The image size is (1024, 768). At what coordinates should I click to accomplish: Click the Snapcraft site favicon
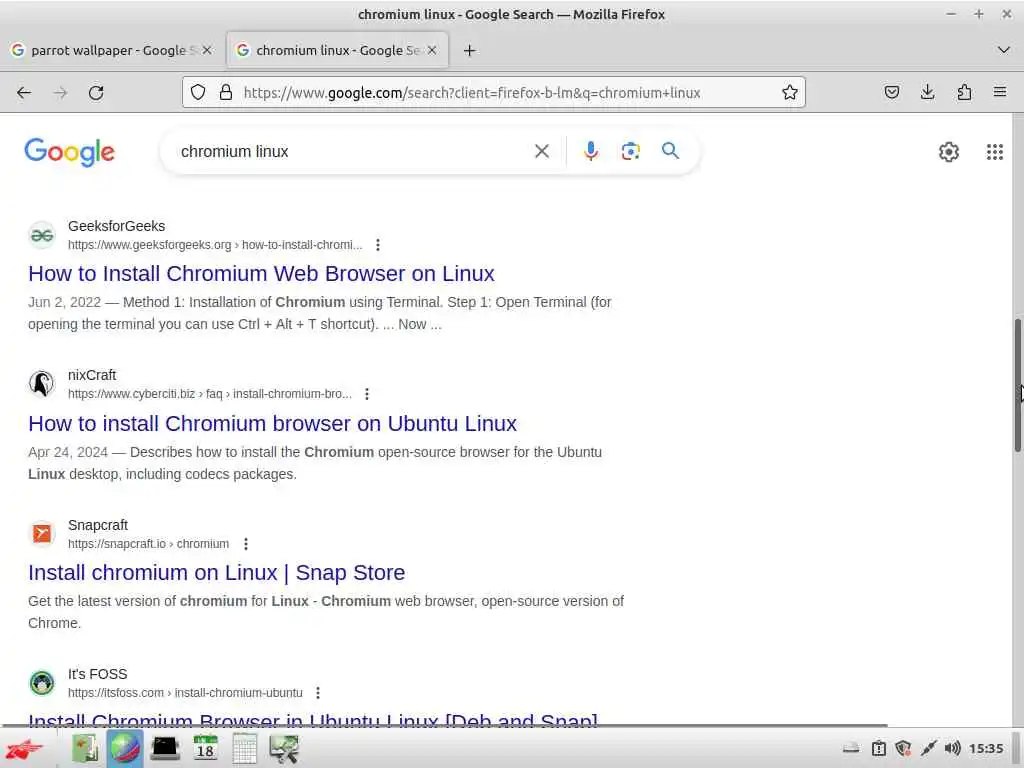tap(42, 534)
